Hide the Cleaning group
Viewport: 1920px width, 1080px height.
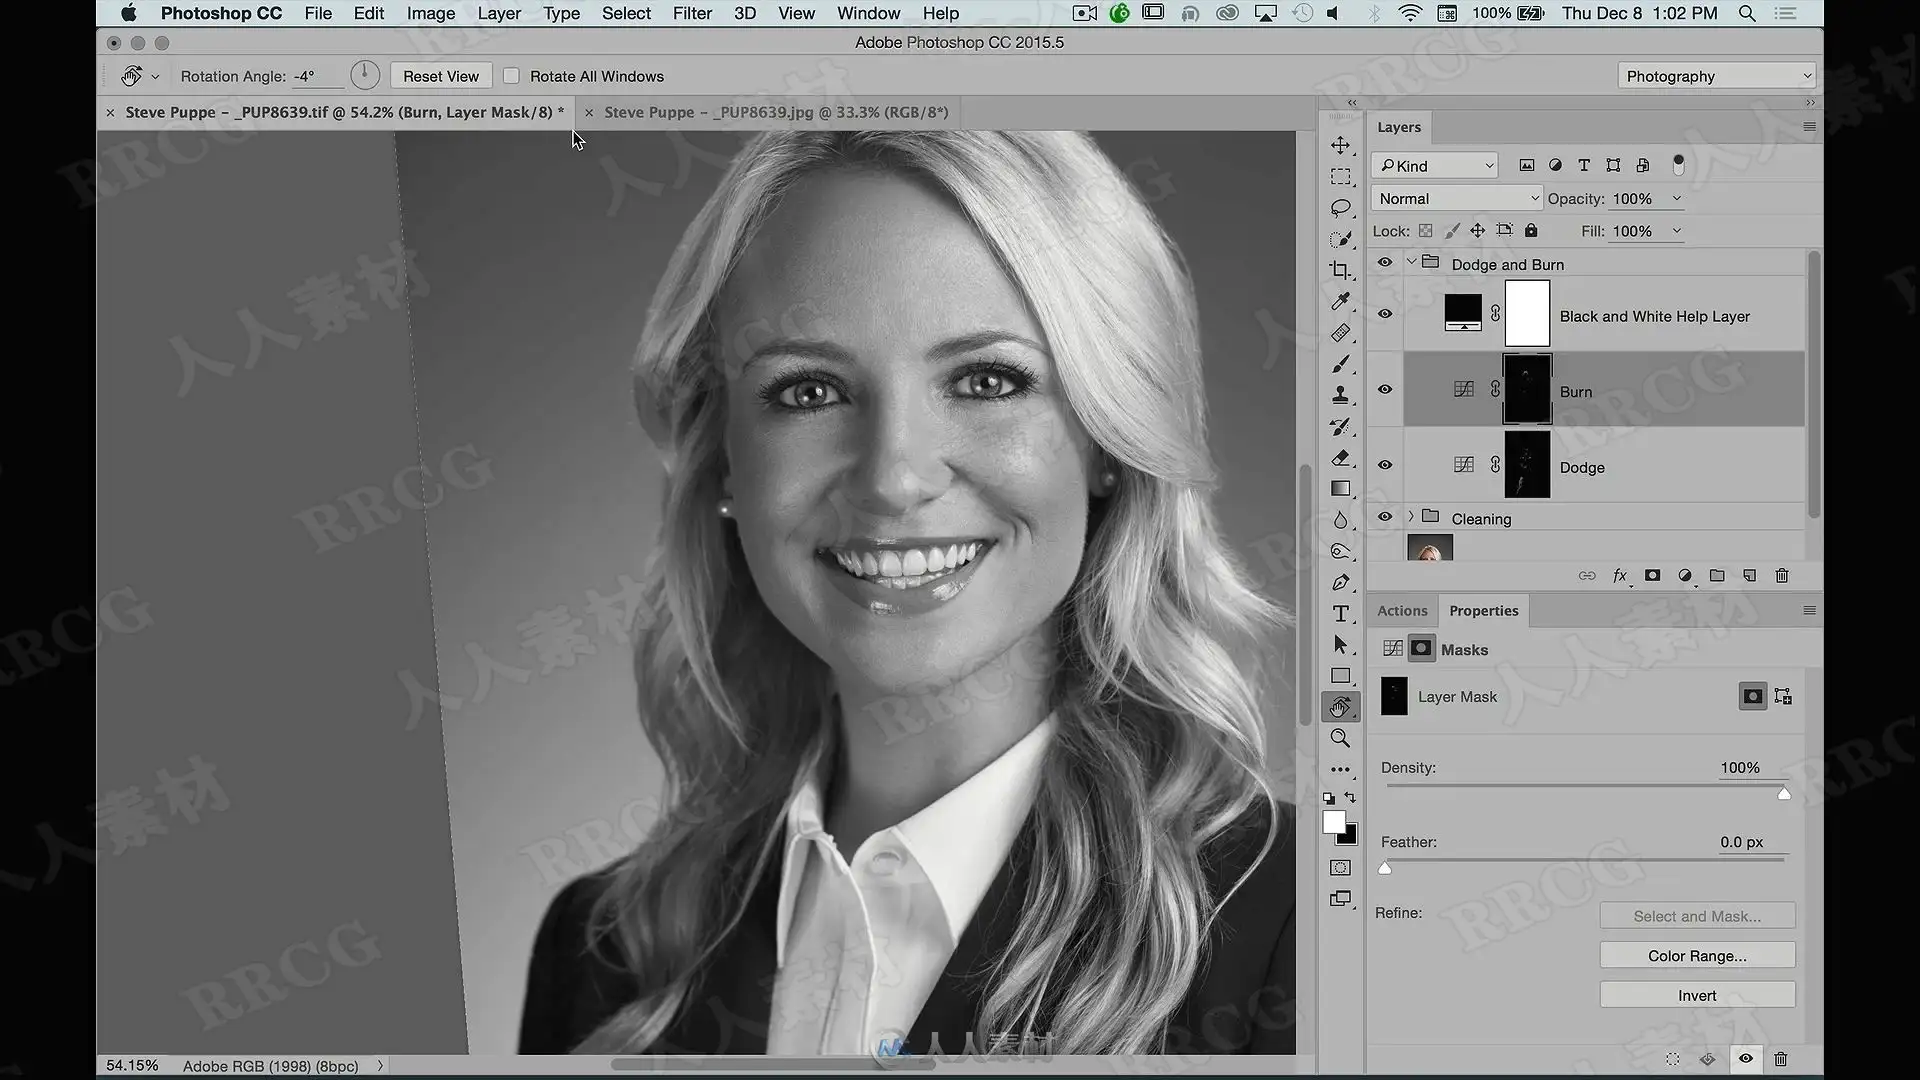[x=1385, y=517]
